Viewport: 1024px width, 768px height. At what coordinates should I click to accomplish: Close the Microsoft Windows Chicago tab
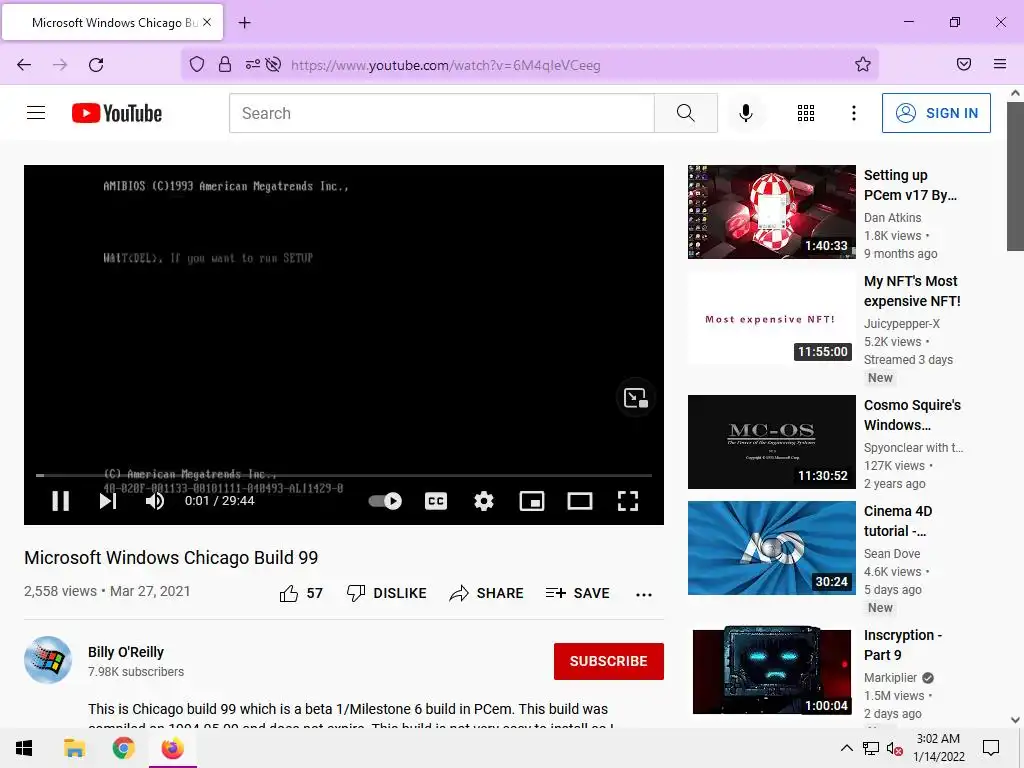point(207,22)
